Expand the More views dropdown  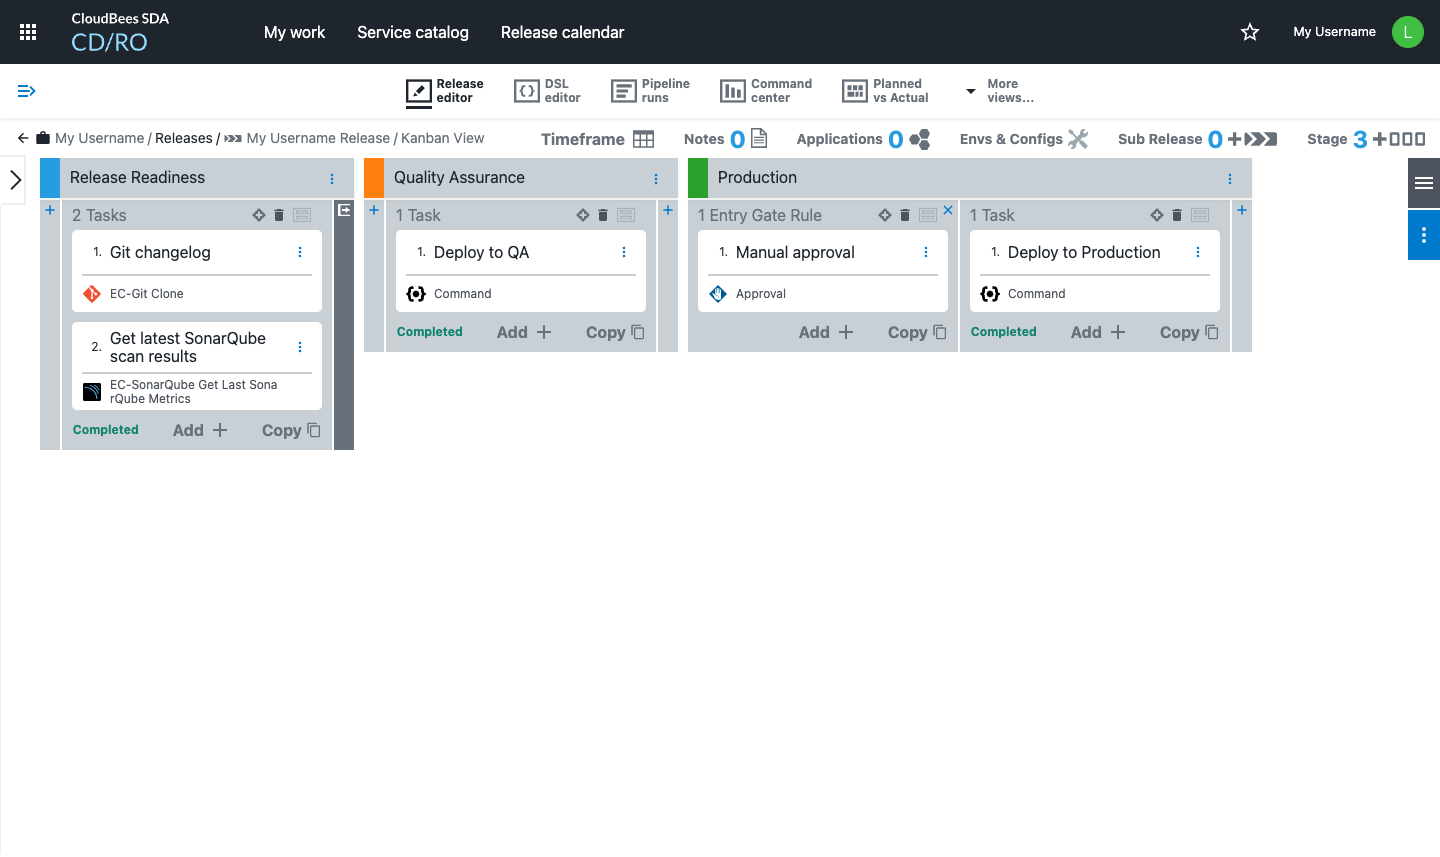point(999,91)
